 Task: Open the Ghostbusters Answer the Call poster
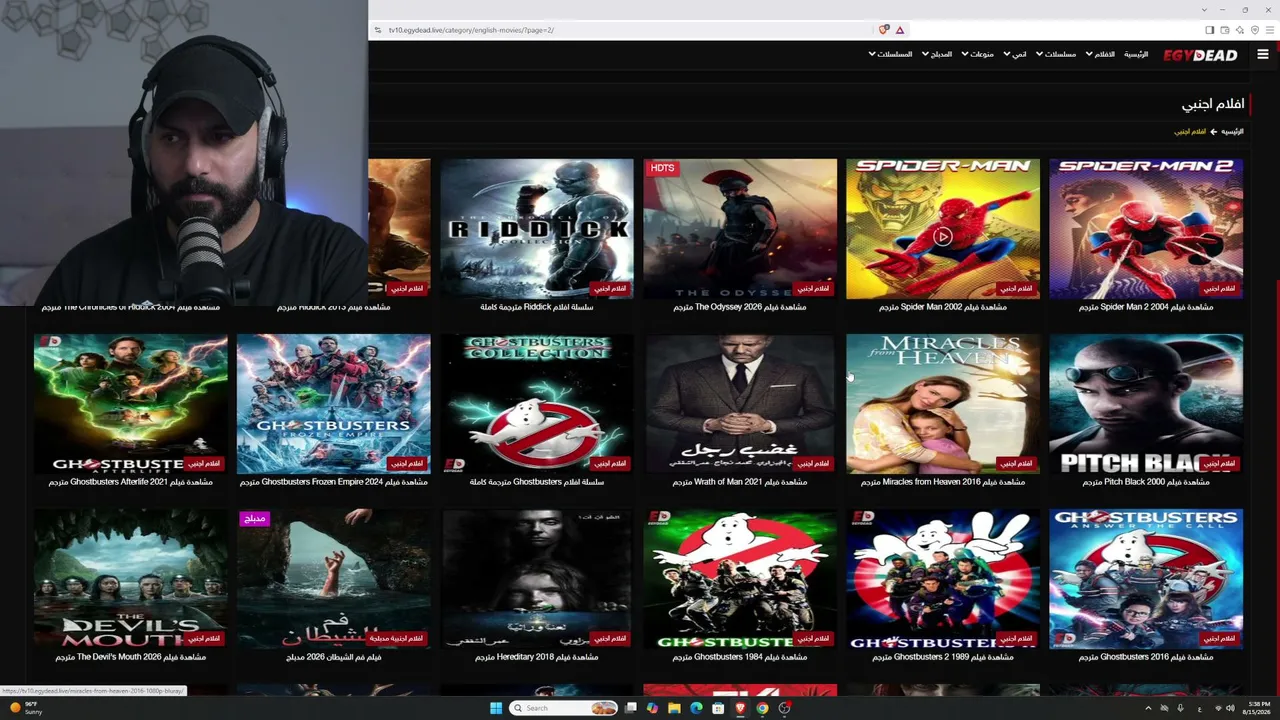coord(1146,579)
